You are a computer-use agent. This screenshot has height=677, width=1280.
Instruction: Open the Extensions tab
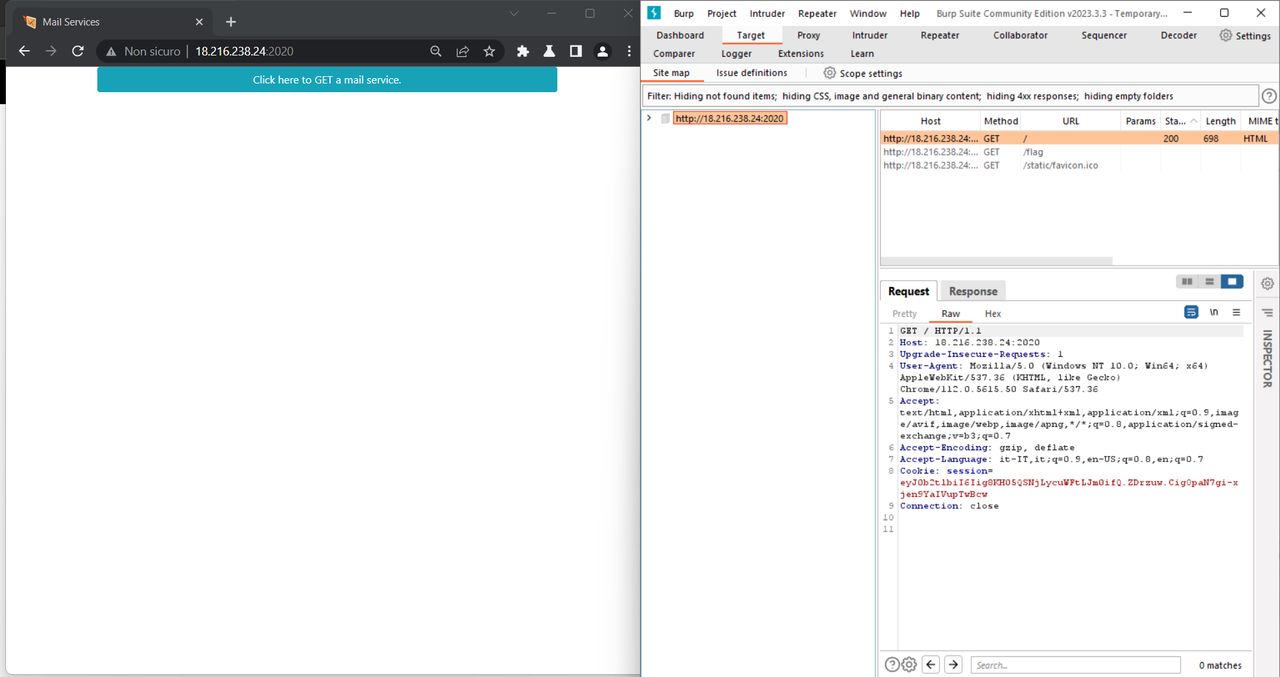[801, 54]
